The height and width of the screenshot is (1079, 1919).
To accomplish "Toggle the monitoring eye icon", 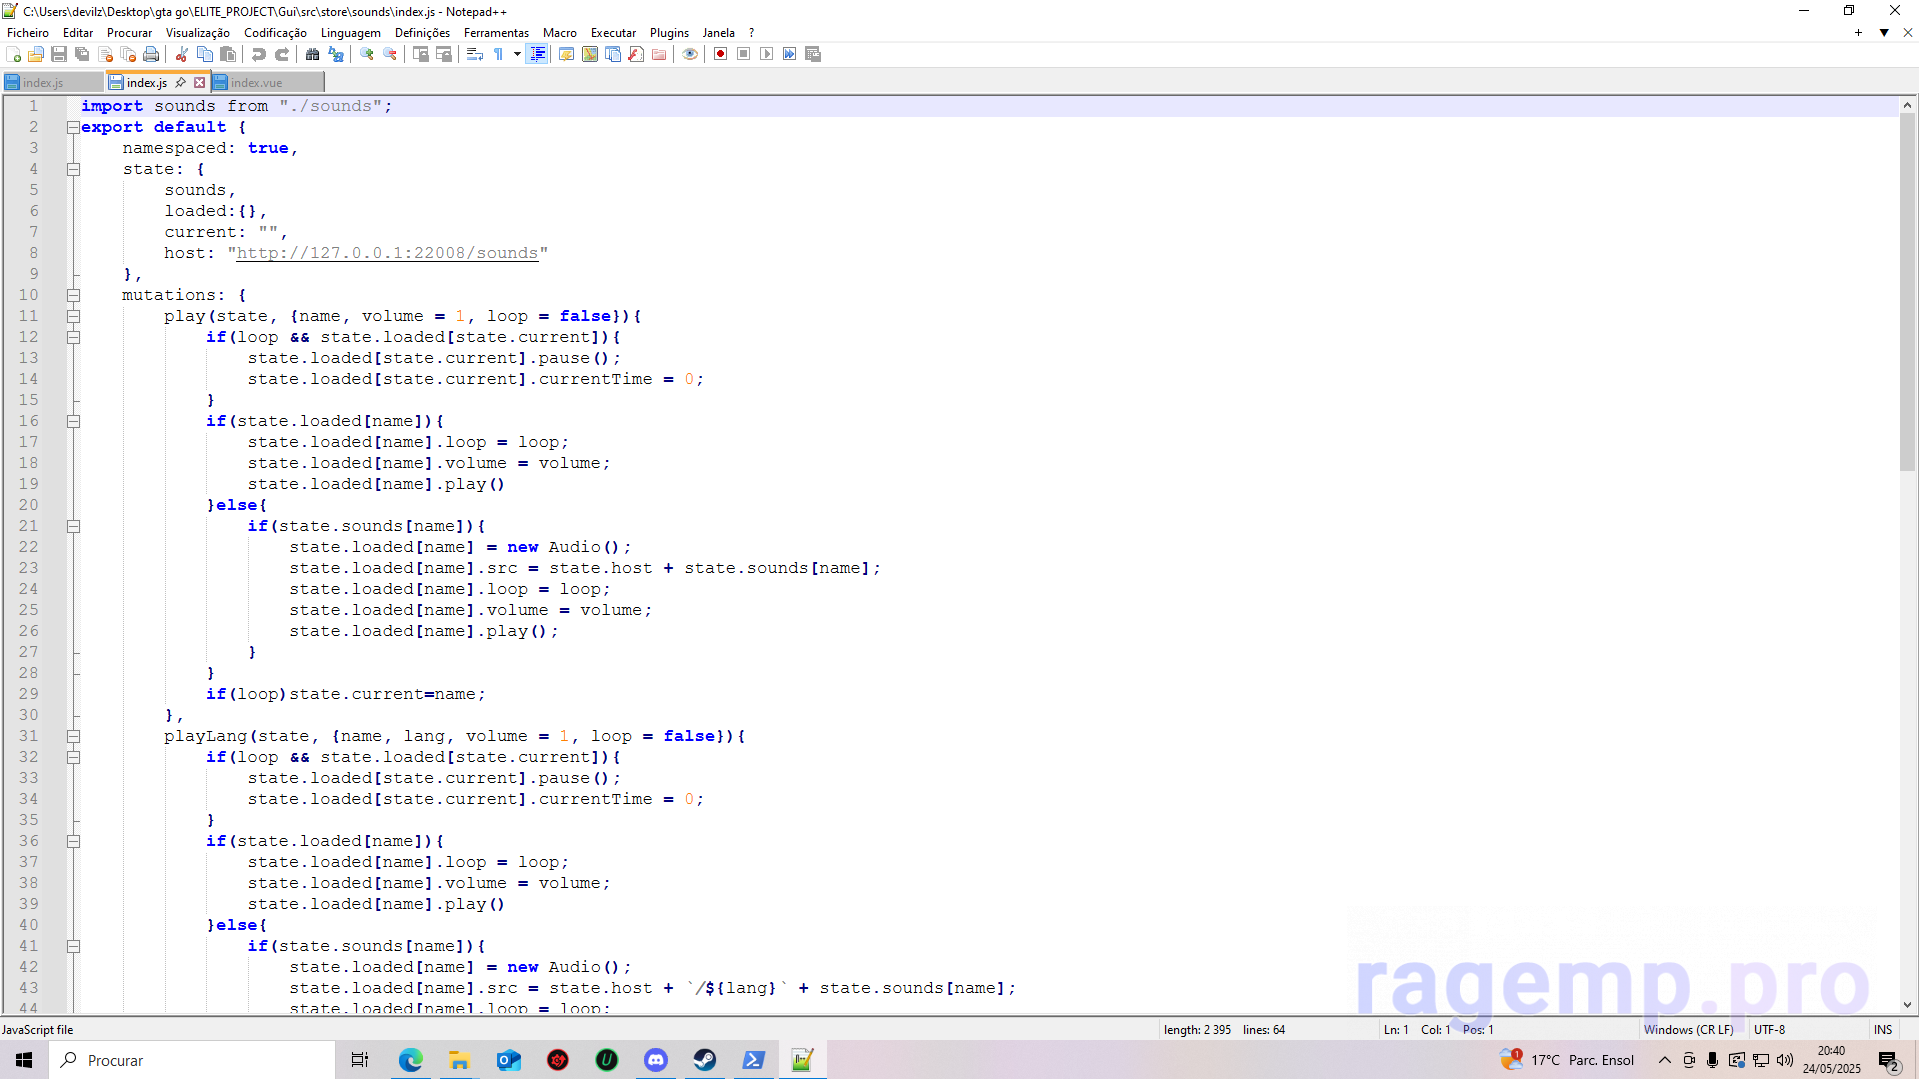I will point(690,54).
